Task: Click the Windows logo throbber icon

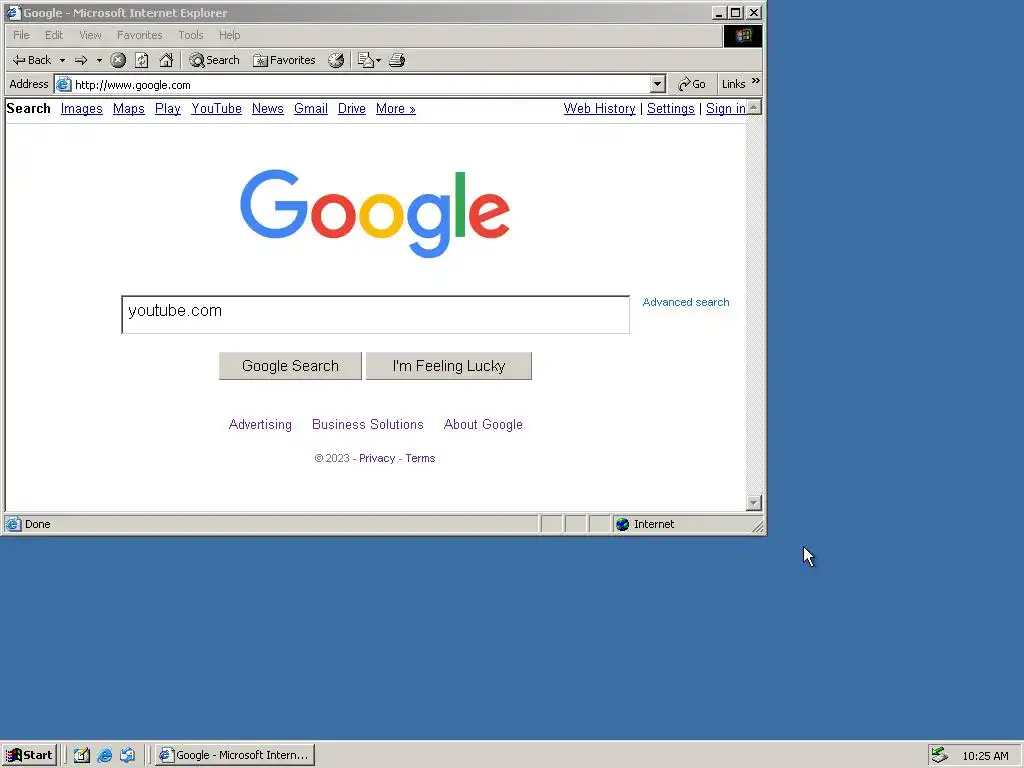Action: pos(743,36)
